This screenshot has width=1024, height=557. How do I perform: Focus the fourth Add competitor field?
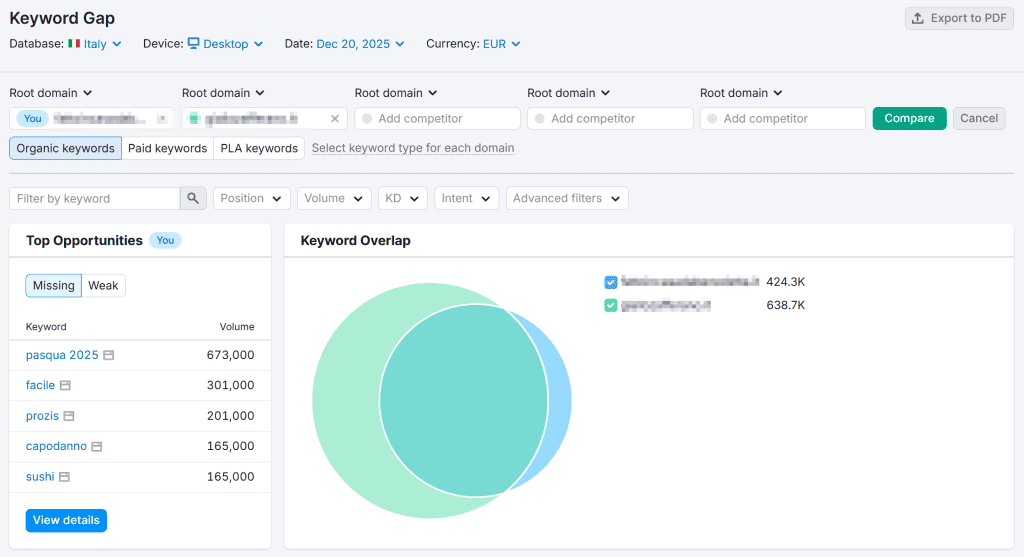tap(610, 118)
